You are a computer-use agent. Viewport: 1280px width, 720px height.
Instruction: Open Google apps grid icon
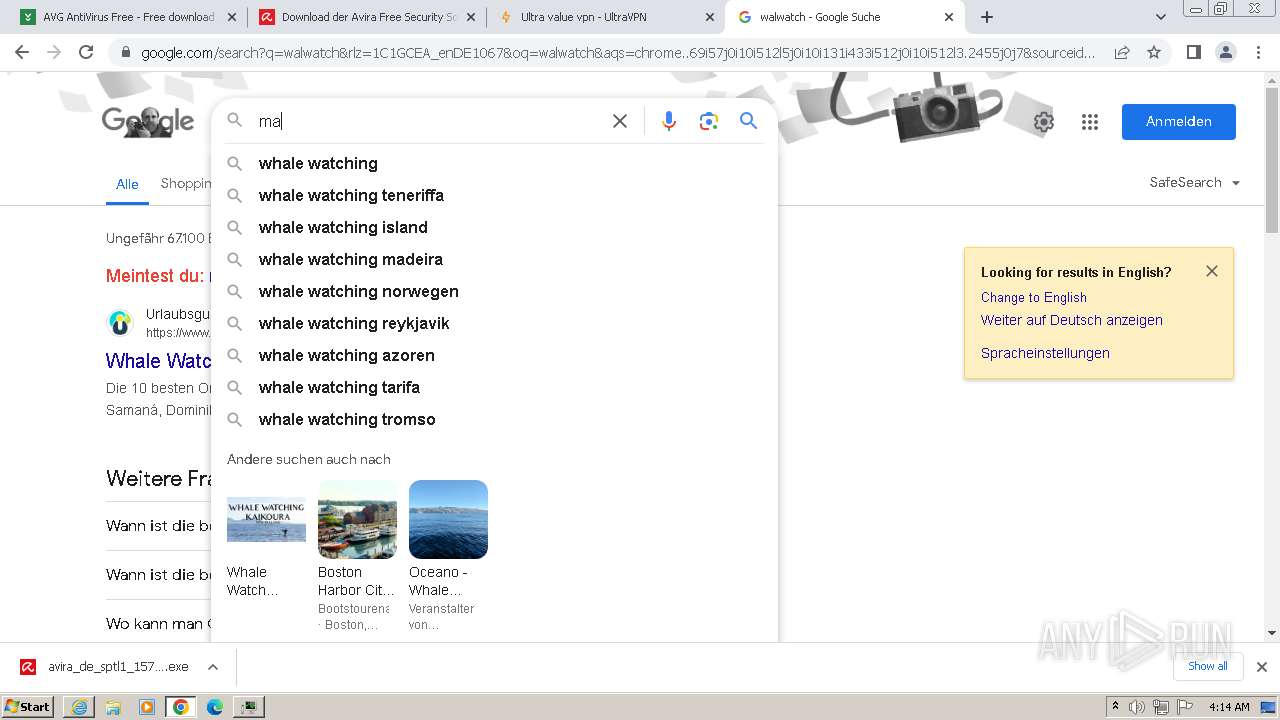pos(1090,122)
